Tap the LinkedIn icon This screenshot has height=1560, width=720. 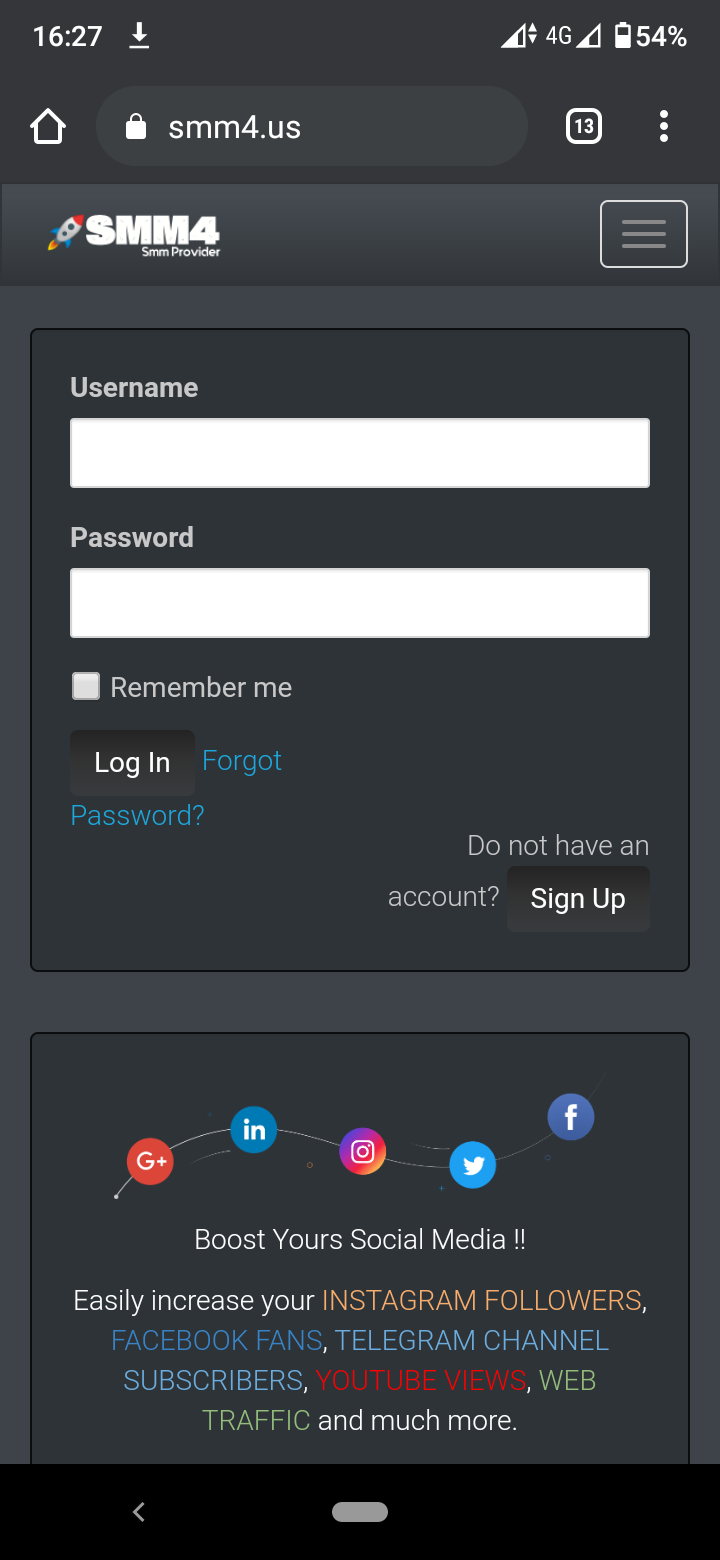tap(254, 1130)
